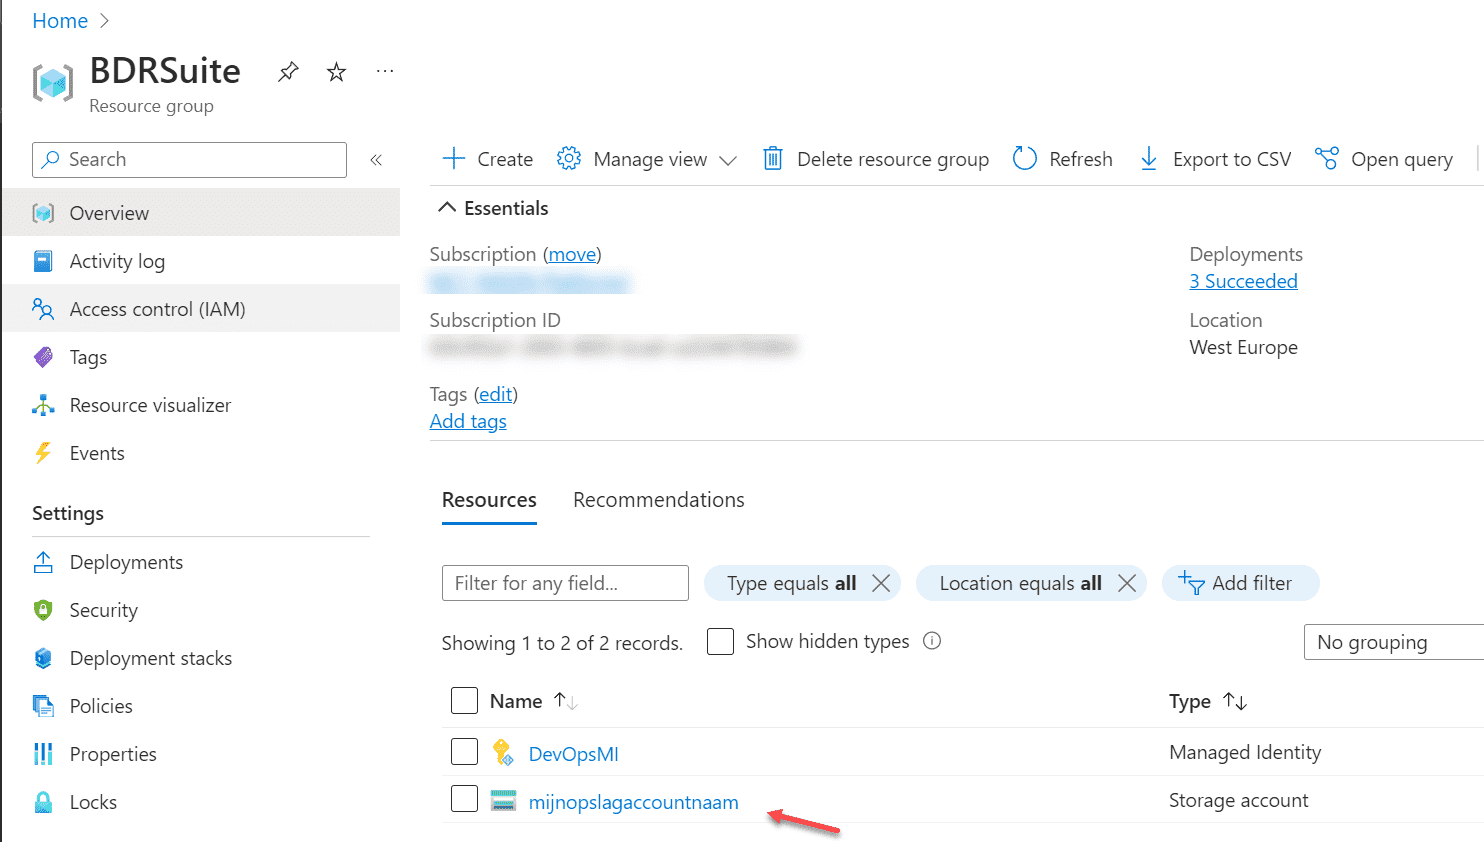Image resolution: width=1484 pixels, height=842 pixels.
Task: Click the Deployments upload icon in sidebar
Action: pos(43,562)
